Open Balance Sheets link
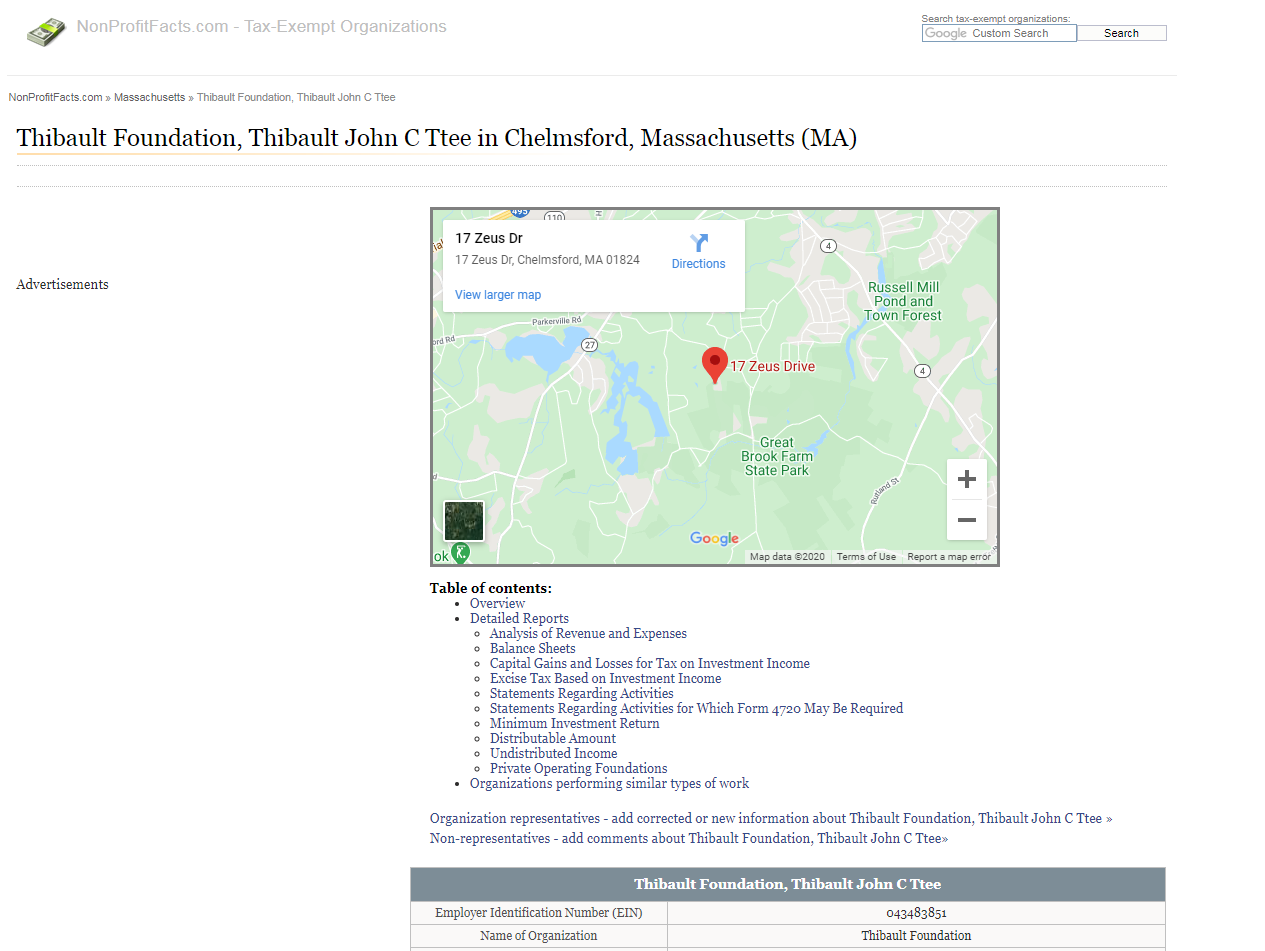Screen dimensions: 1265x951 pyautogui.click(x=532, y=648)
